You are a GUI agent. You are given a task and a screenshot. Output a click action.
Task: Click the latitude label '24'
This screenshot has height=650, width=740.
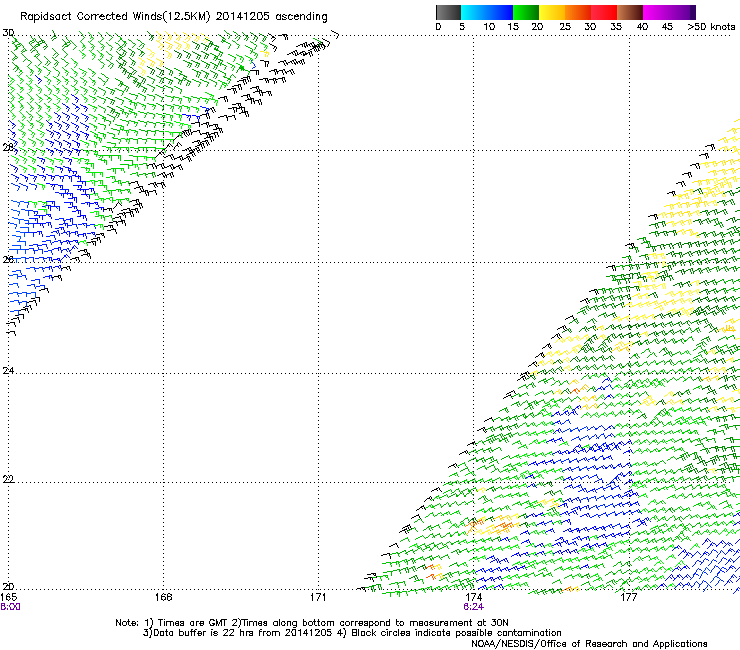coord(8,371)
